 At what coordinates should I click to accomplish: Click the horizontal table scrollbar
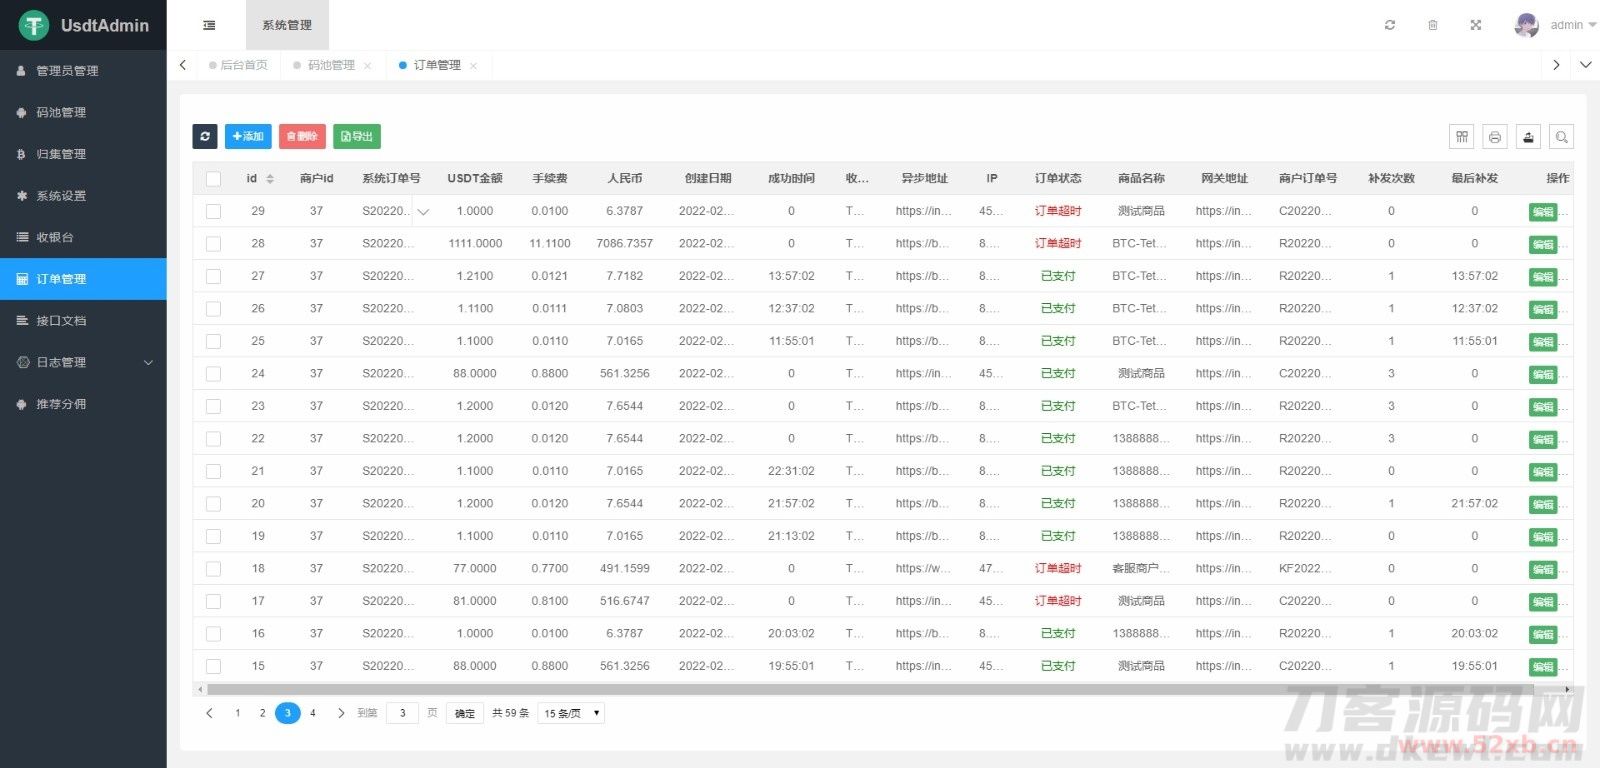870,689
